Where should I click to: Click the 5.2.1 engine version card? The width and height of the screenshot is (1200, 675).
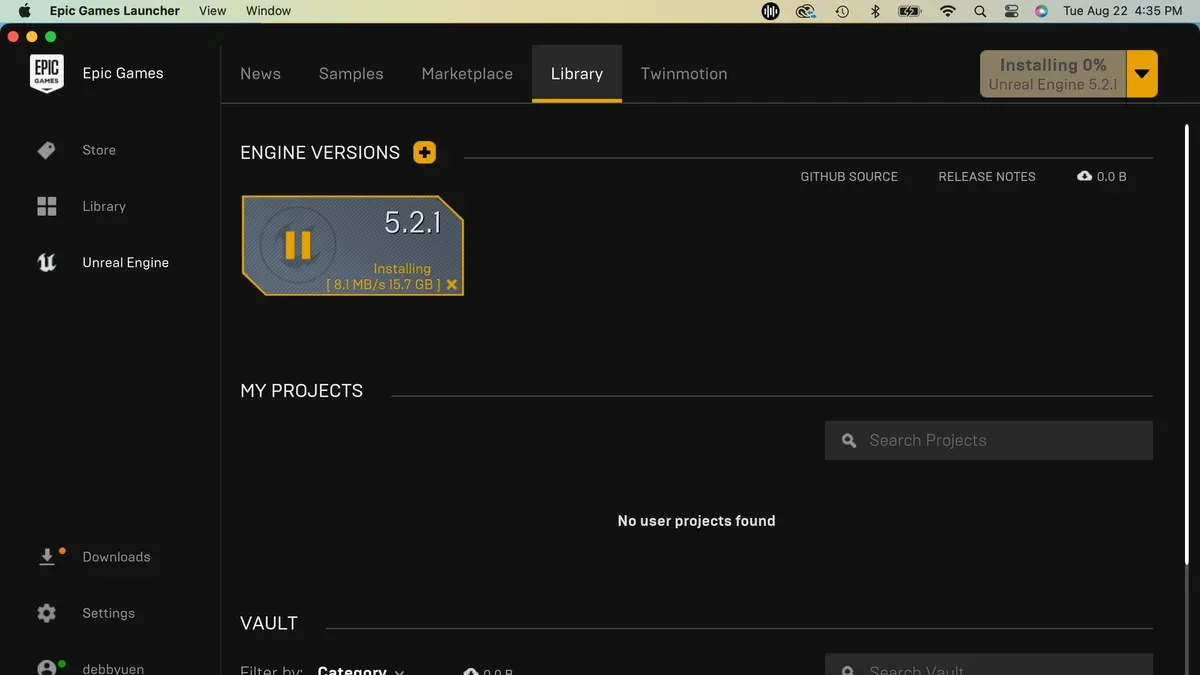[353, 246]
